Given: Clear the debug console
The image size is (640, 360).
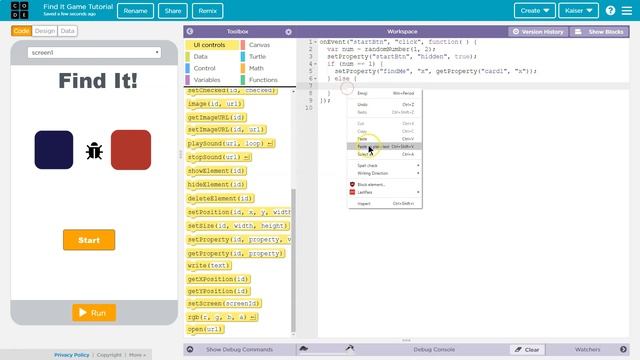Looking at the screenshot, I should [527, 349].
